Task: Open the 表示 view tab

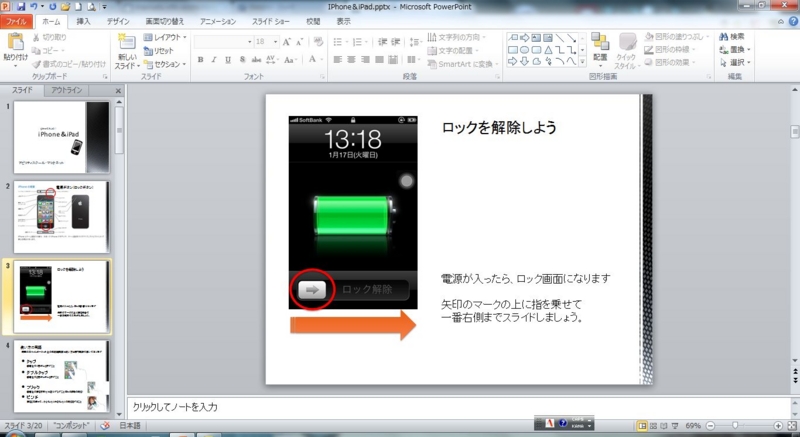Action: [343, 21]
